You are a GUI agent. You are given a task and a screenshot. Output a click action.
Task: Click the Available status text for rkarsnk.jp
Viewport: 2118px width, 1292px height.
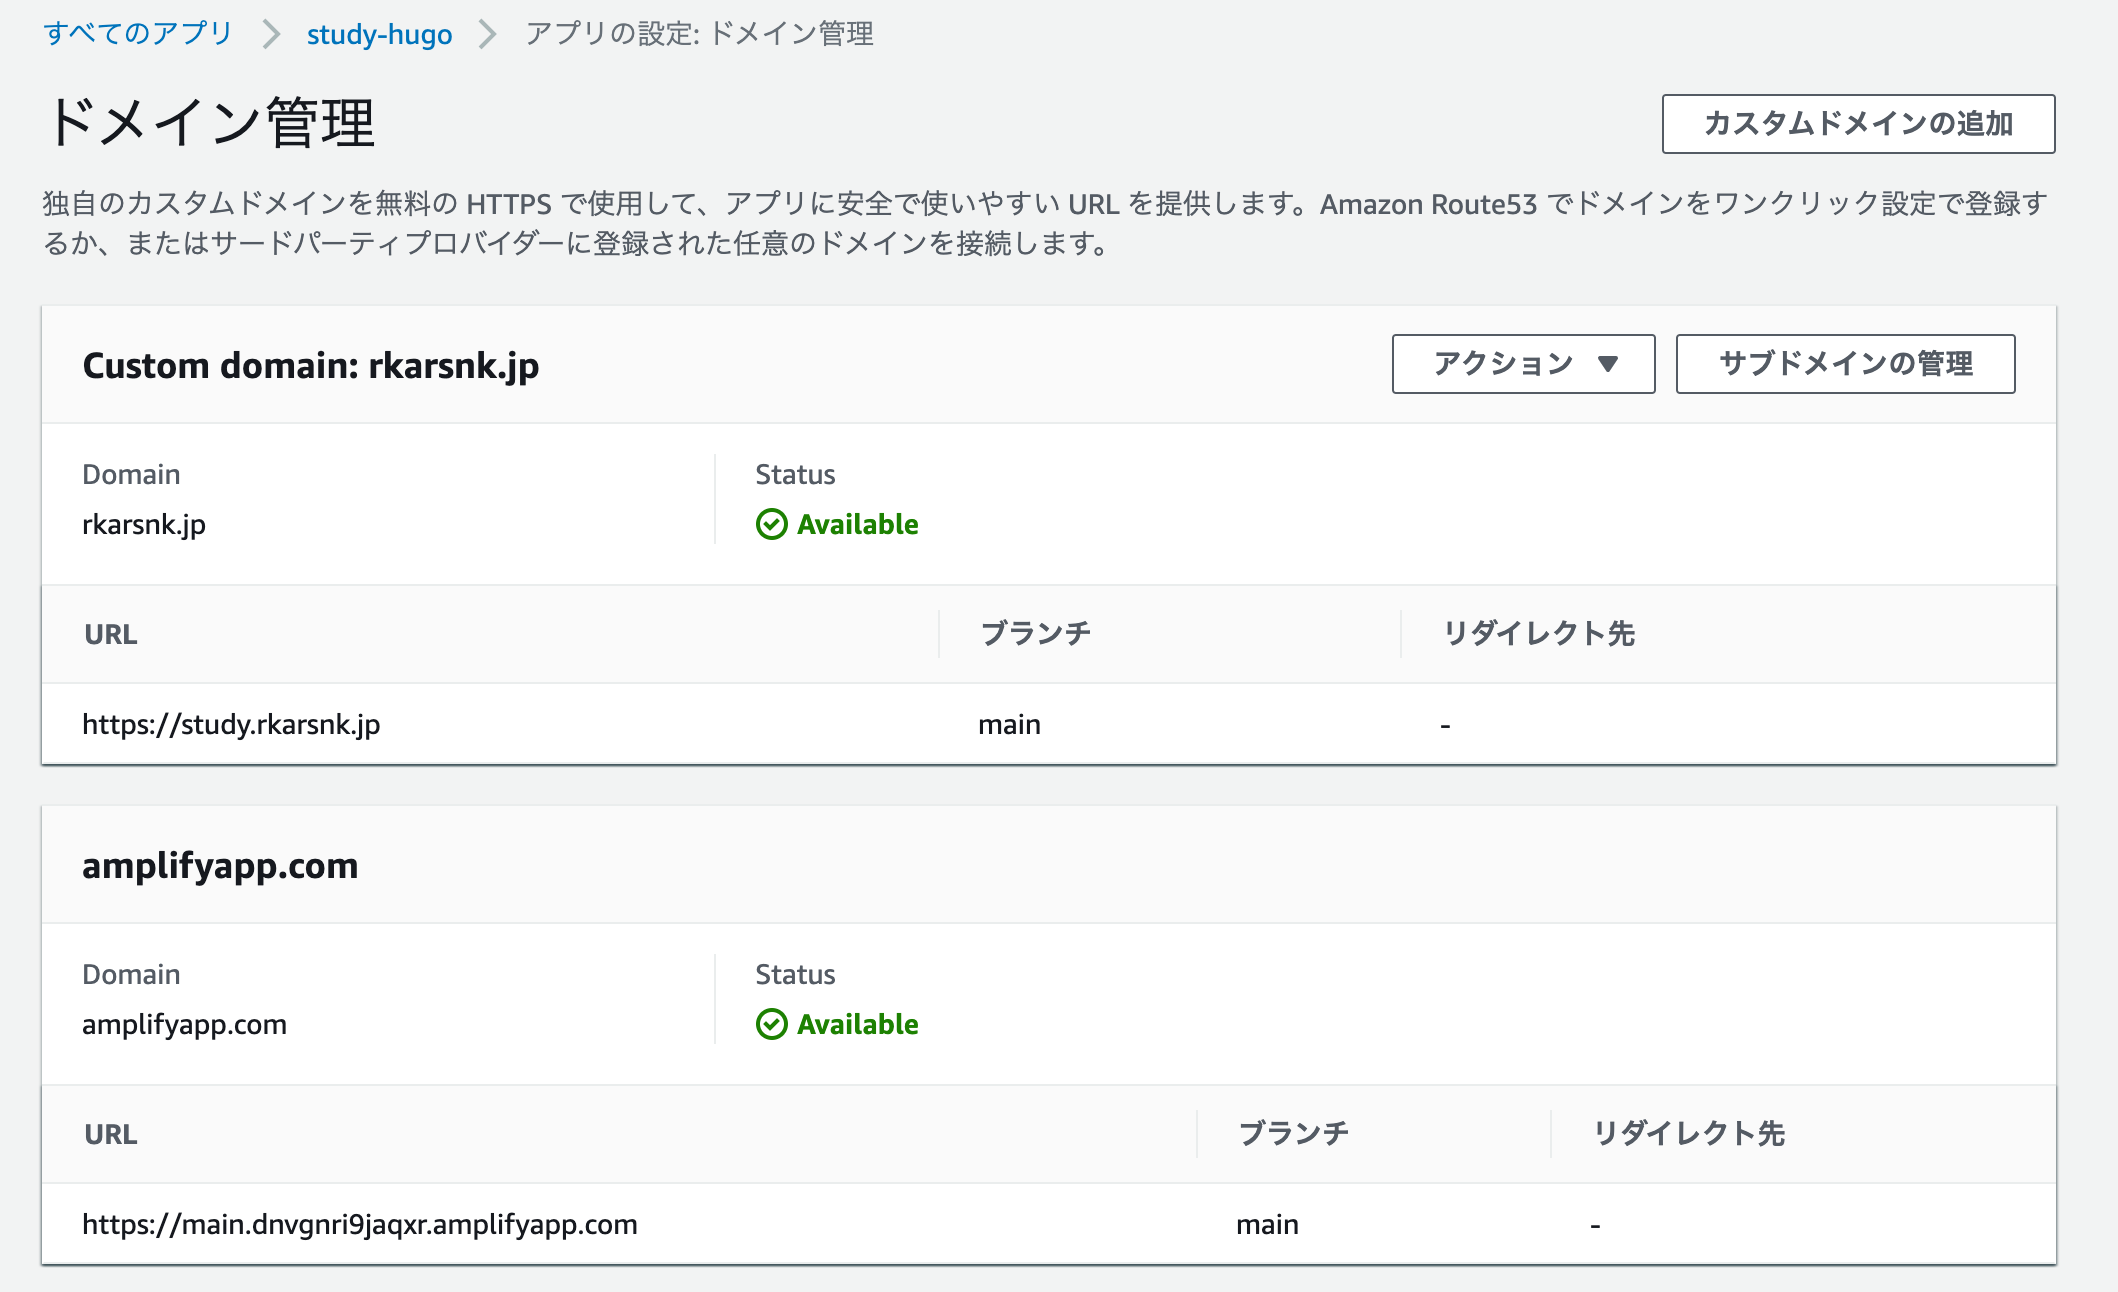coord(857,524)
